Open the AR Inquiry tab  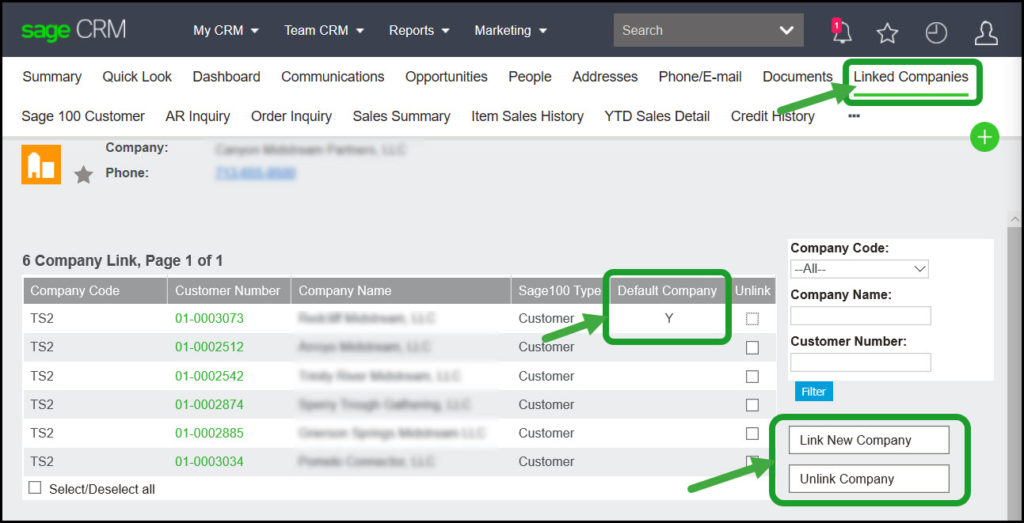[197, 116]
